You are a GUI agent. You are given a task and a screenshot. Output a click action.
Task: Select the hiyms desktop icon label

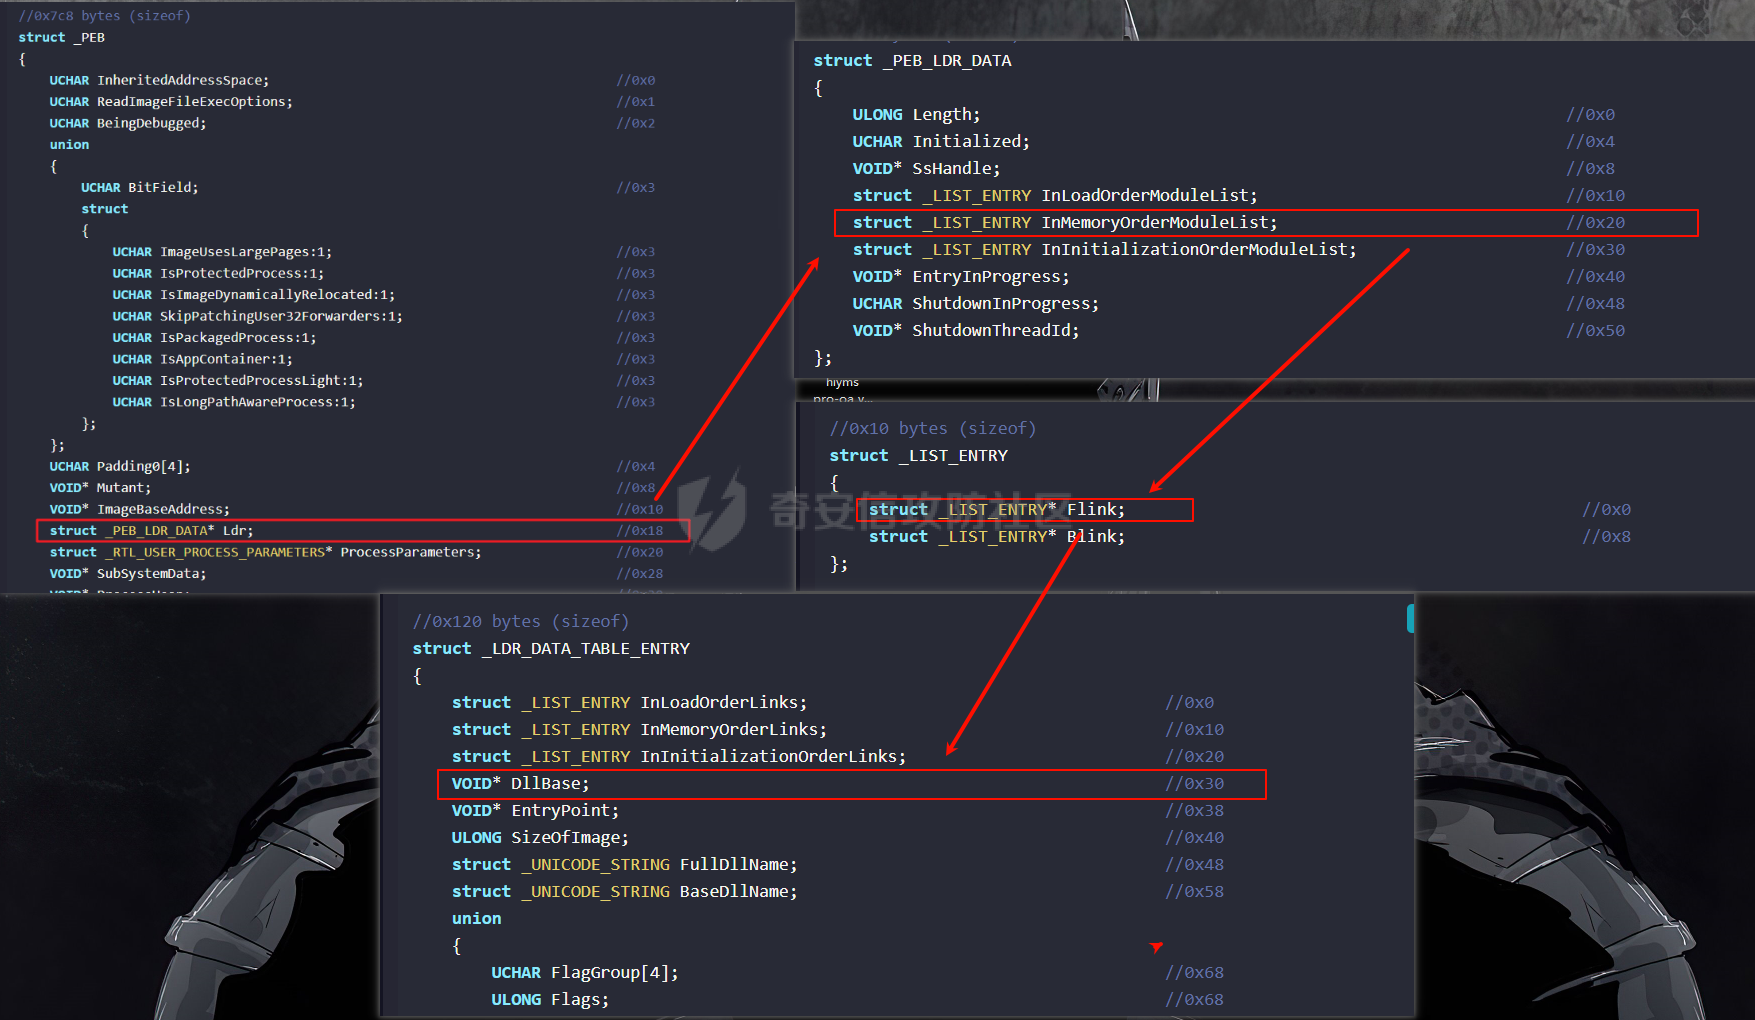click(842, 383)
